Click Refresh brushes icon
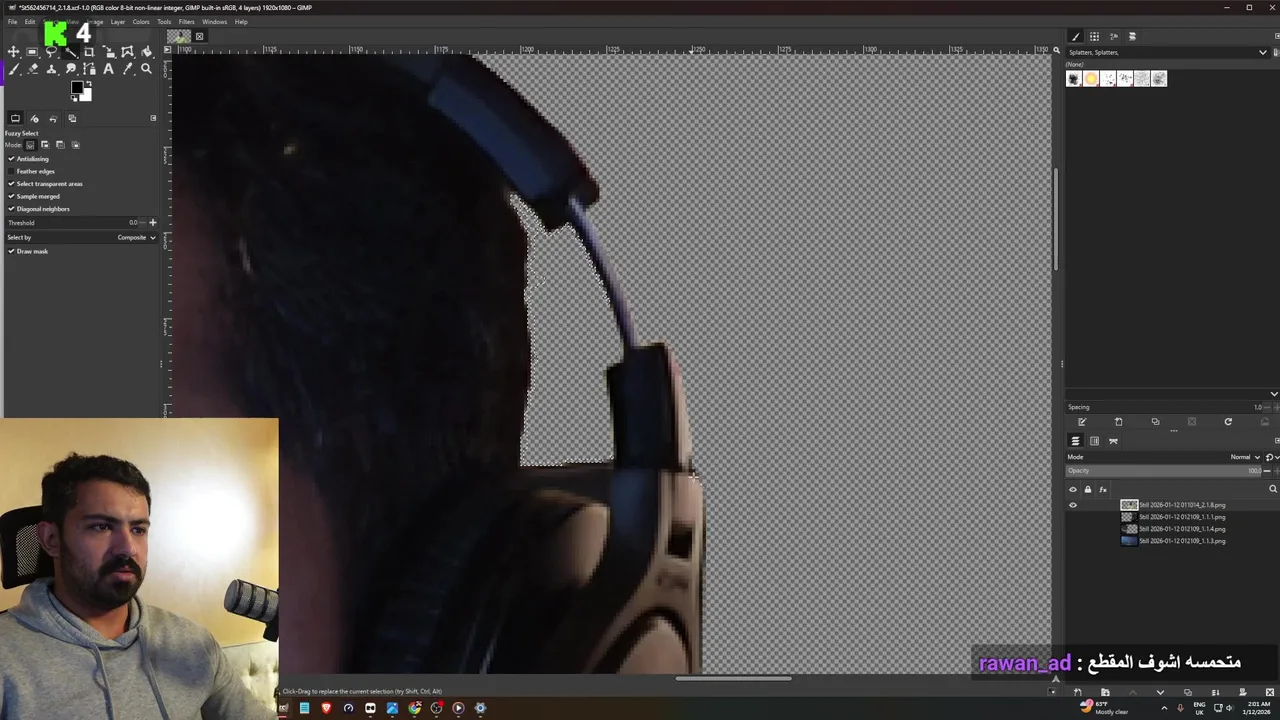Screen dimensions: 1280x720 pyautogui.click(x=1228, y=422)
